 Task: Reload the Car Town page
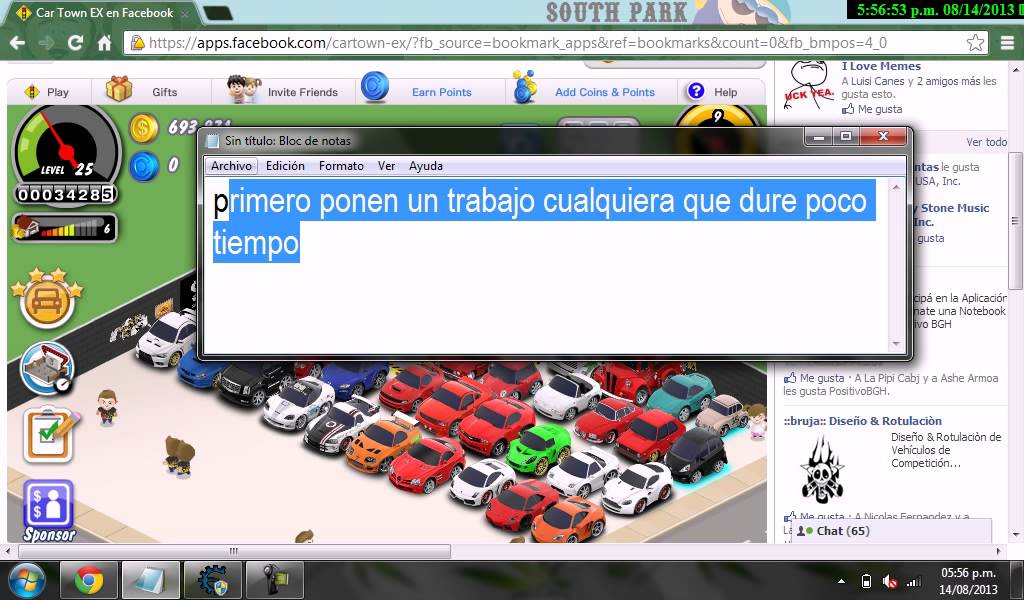point(75,43)
